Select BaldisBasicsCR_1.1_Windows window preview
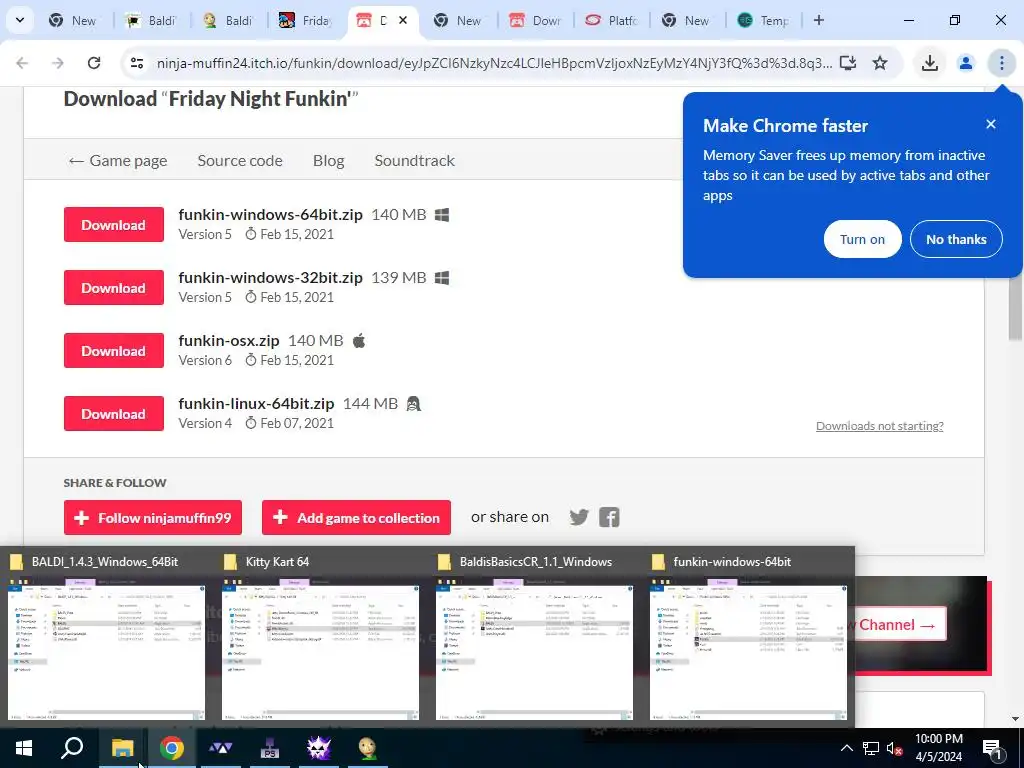This screenshot has height=768, width=1024. tap(534, 637)
